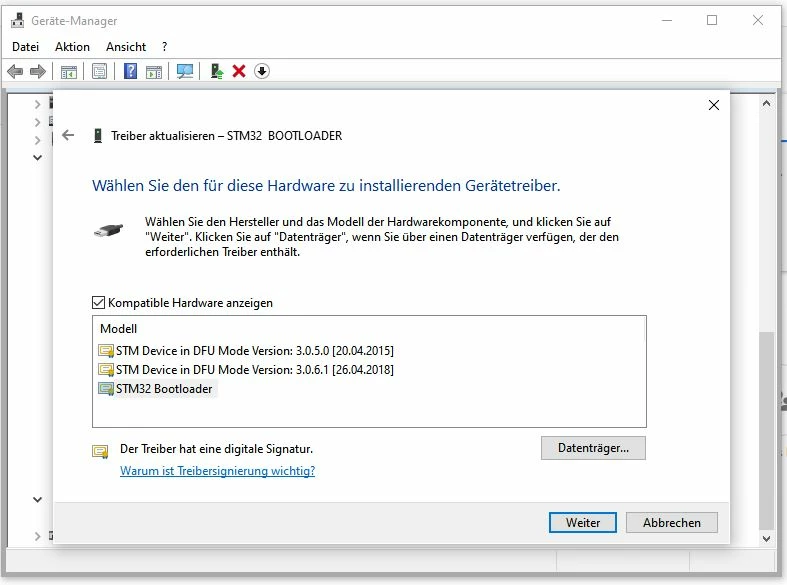Toggle 'Kompatible Hardware anzeigen' checkbox
The height and width of the screenshot is (585, 787).
(x=98, y=303)
